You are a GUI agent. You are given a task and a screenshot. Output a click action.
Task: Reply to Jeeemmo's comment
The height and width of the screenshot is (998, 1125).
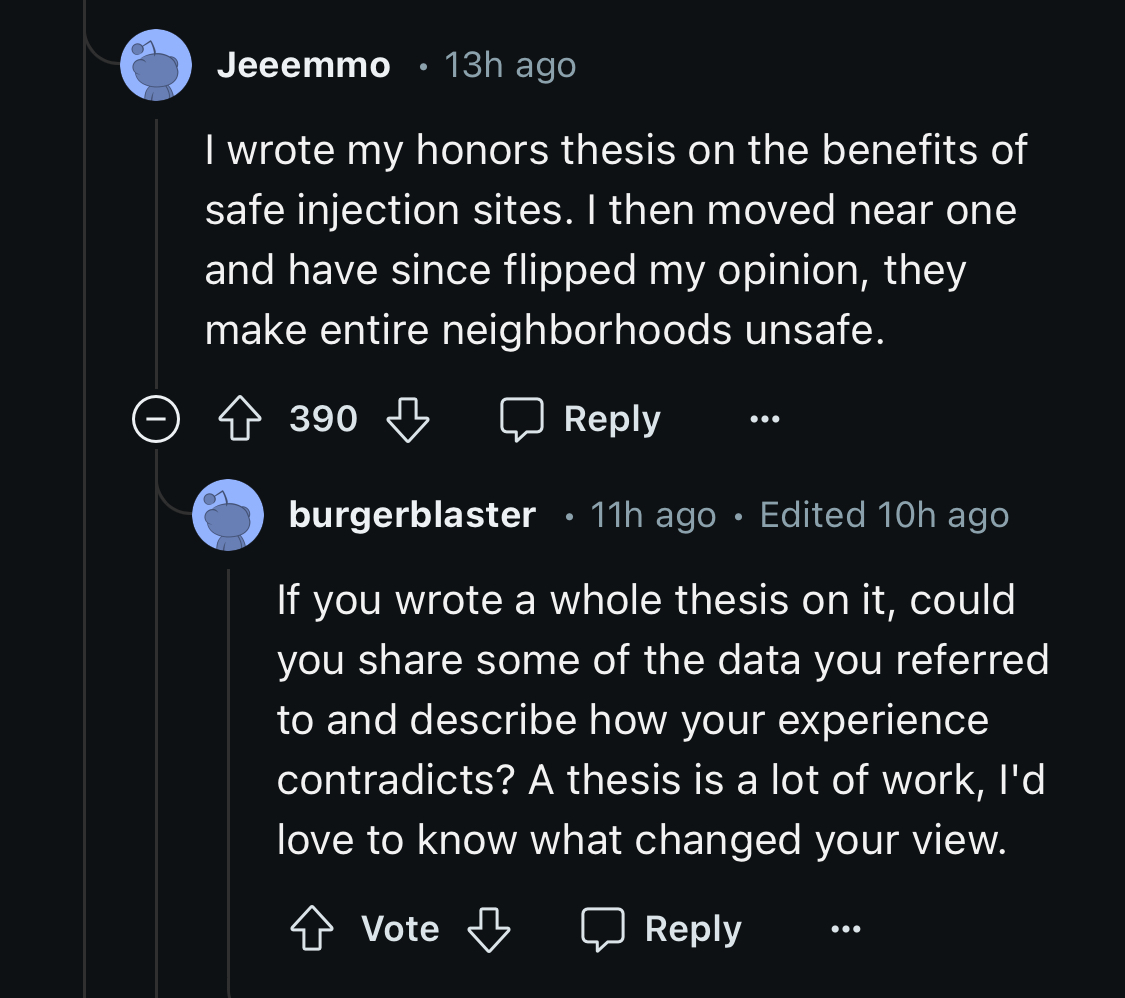[580, 419]
